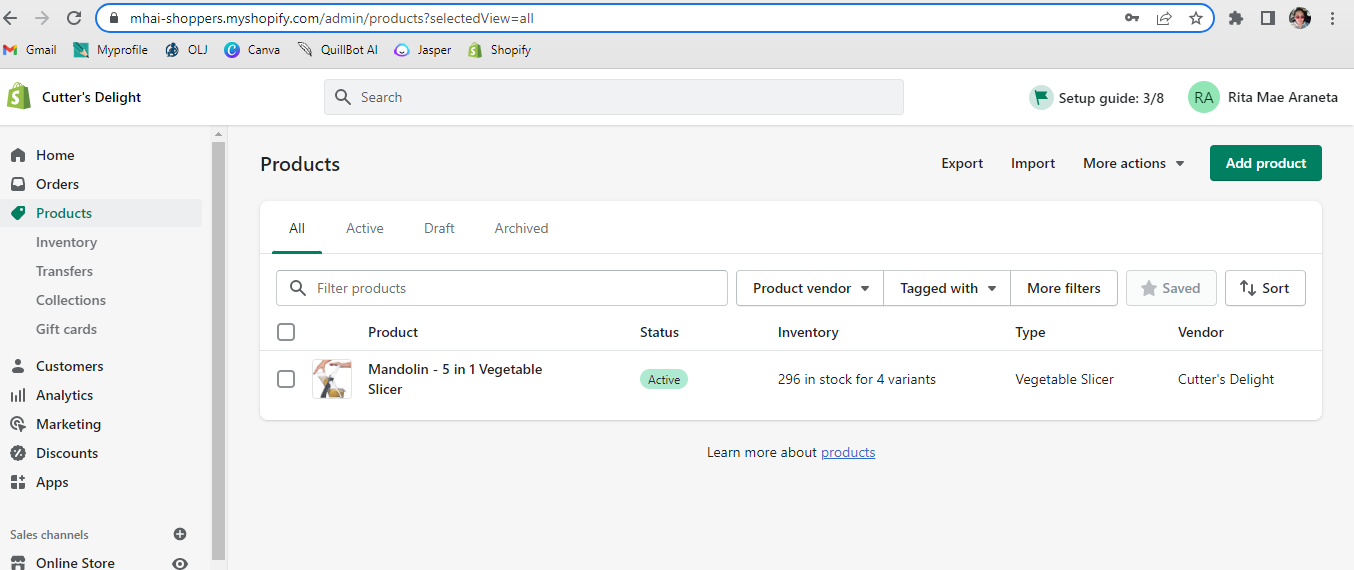The image size is (1354, 570).
Task: Click the Home icon in the sidebar
Action: [x=18, y=155]
